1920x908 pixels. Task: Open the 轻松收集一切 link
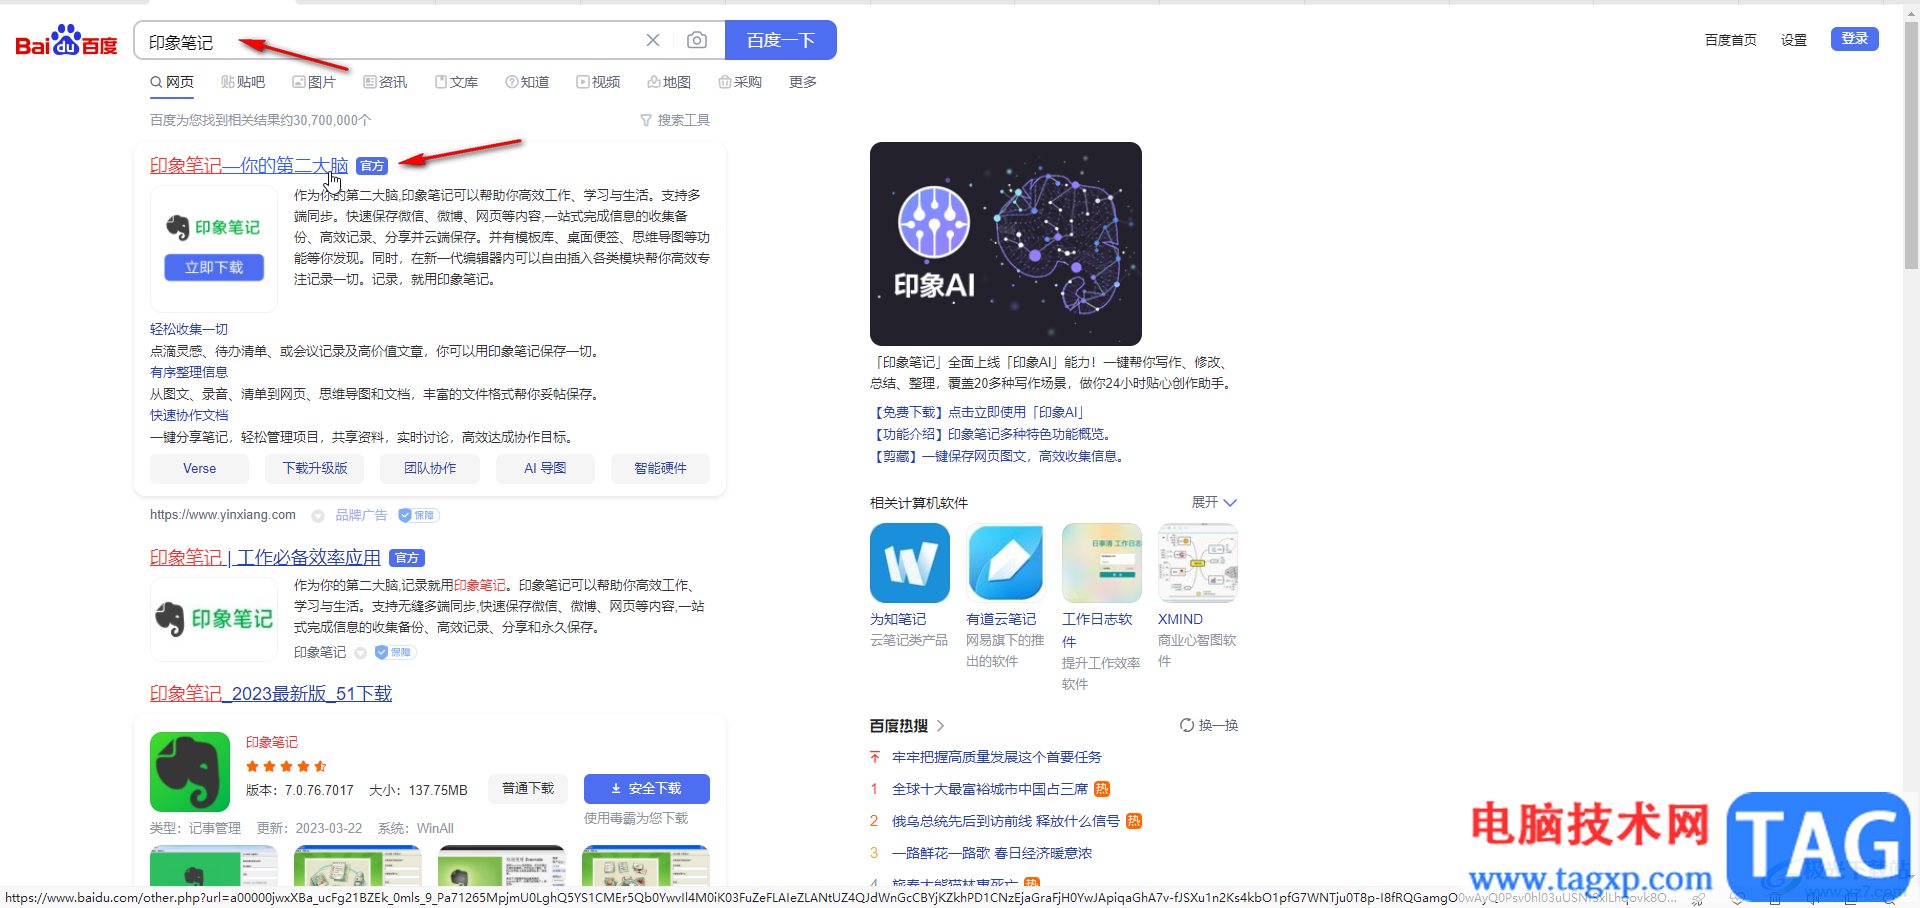[189, 329]
